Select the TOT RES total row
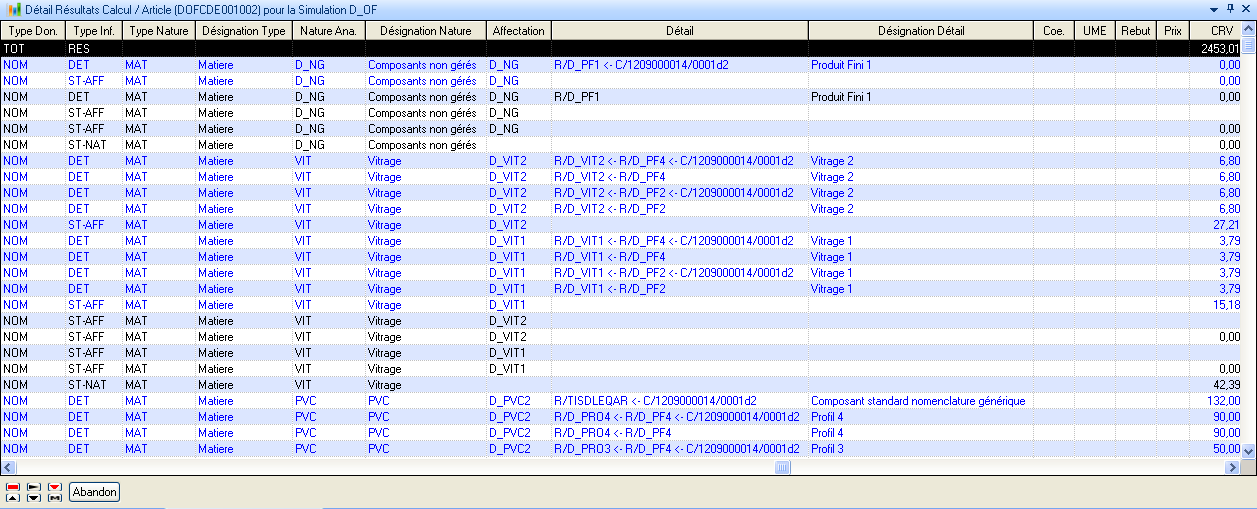1257x509 pixels. pyautogui.click(x=600, y=48)
